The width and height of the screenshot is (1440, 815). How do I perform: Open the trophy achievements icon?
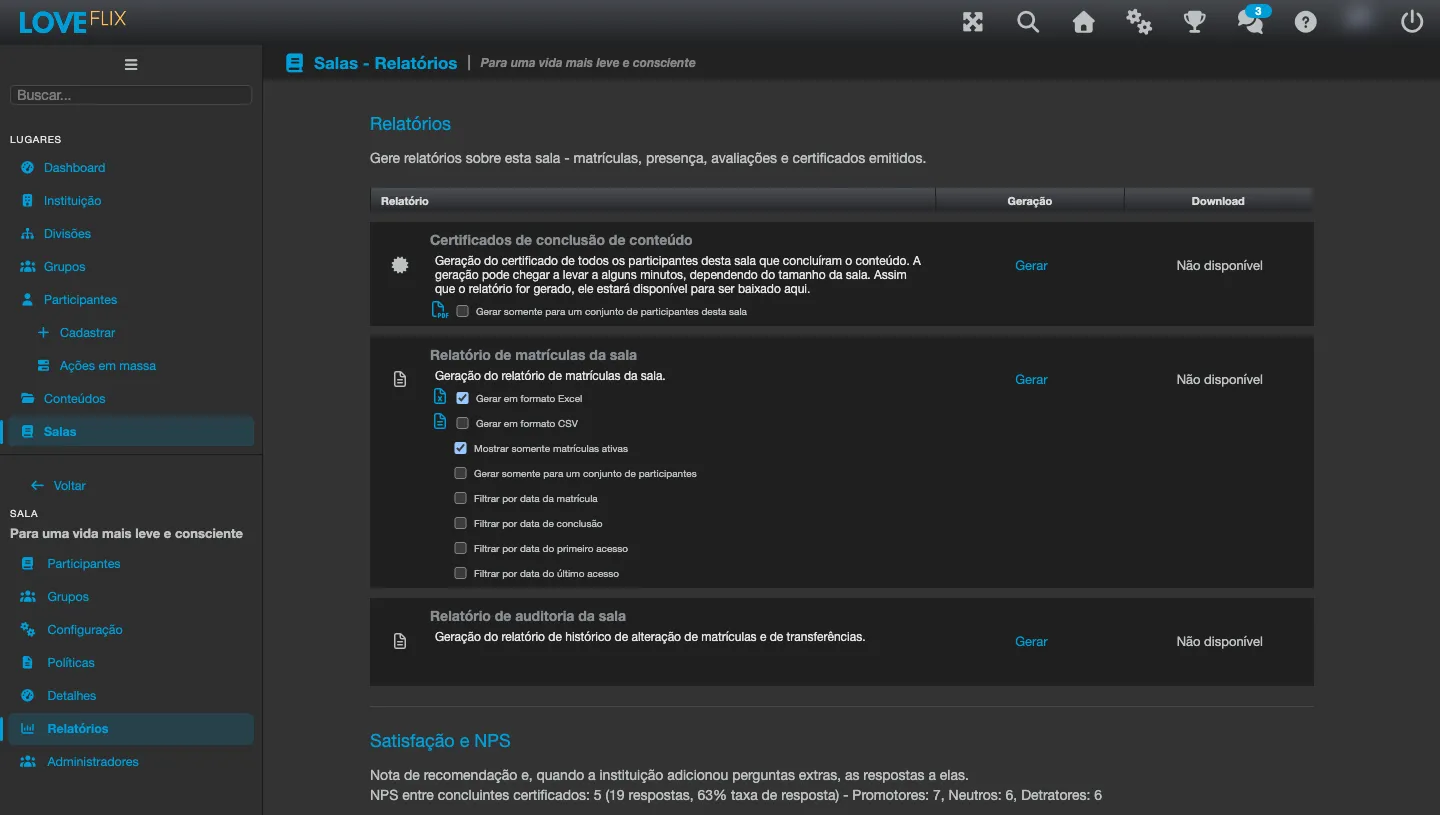pos(1194,22)
